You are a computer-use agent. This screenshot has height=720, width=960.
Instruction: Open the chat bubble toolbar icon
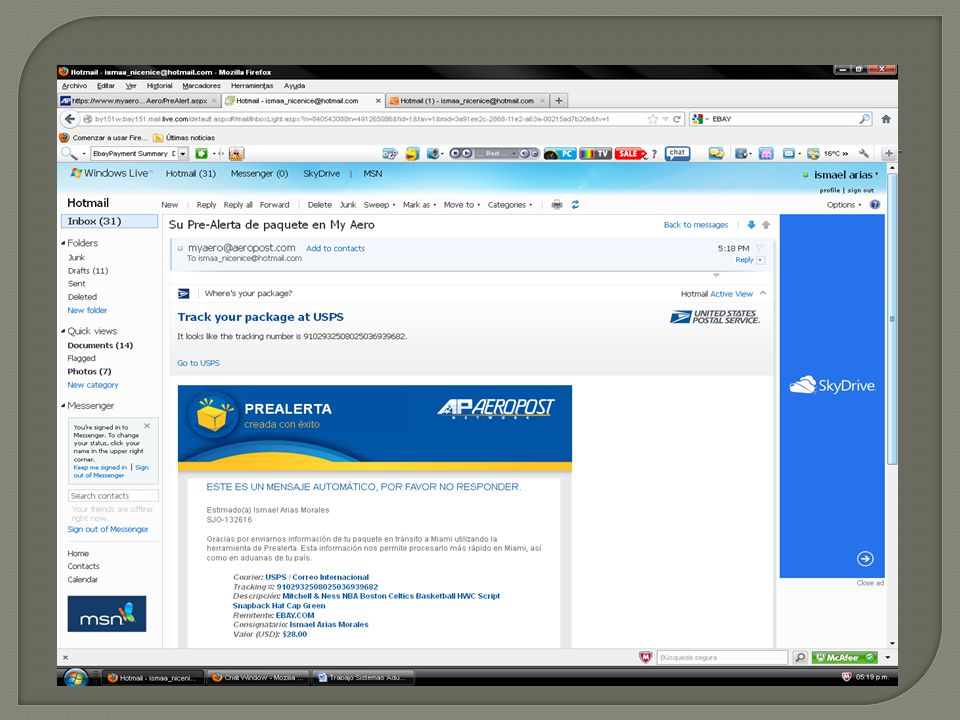click(677, 153)
